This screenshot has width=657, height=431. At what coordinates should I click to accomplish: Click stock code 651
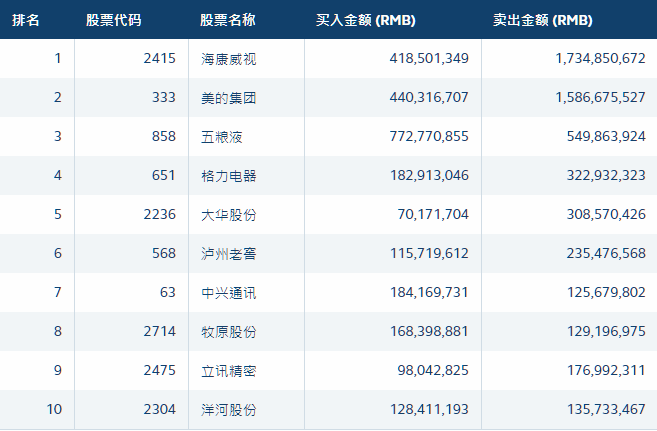pyautogui.click(x=164, y=175)
